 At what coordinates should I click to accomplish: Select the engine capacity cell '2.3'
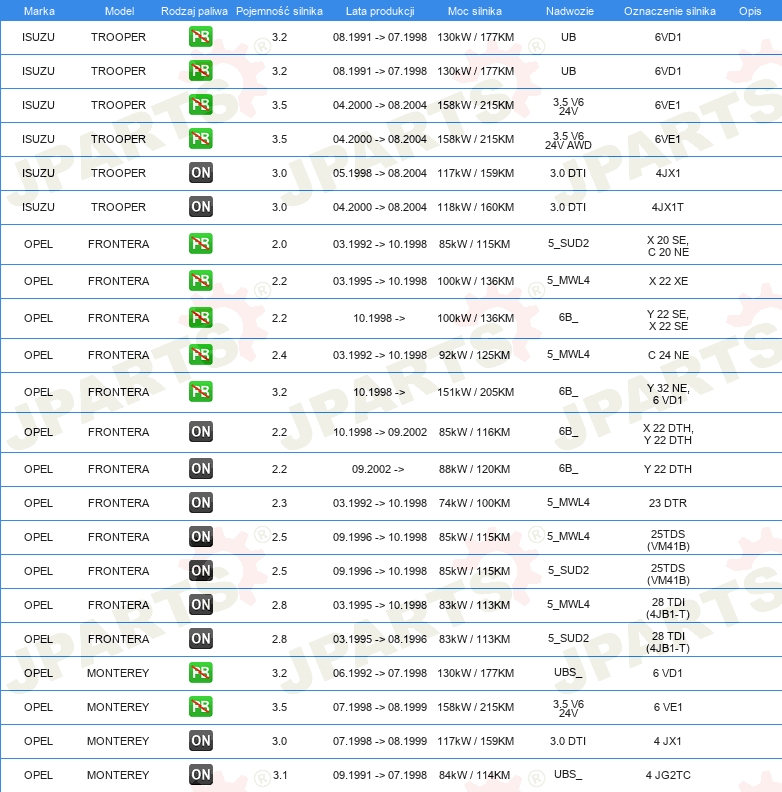(279, 504)
